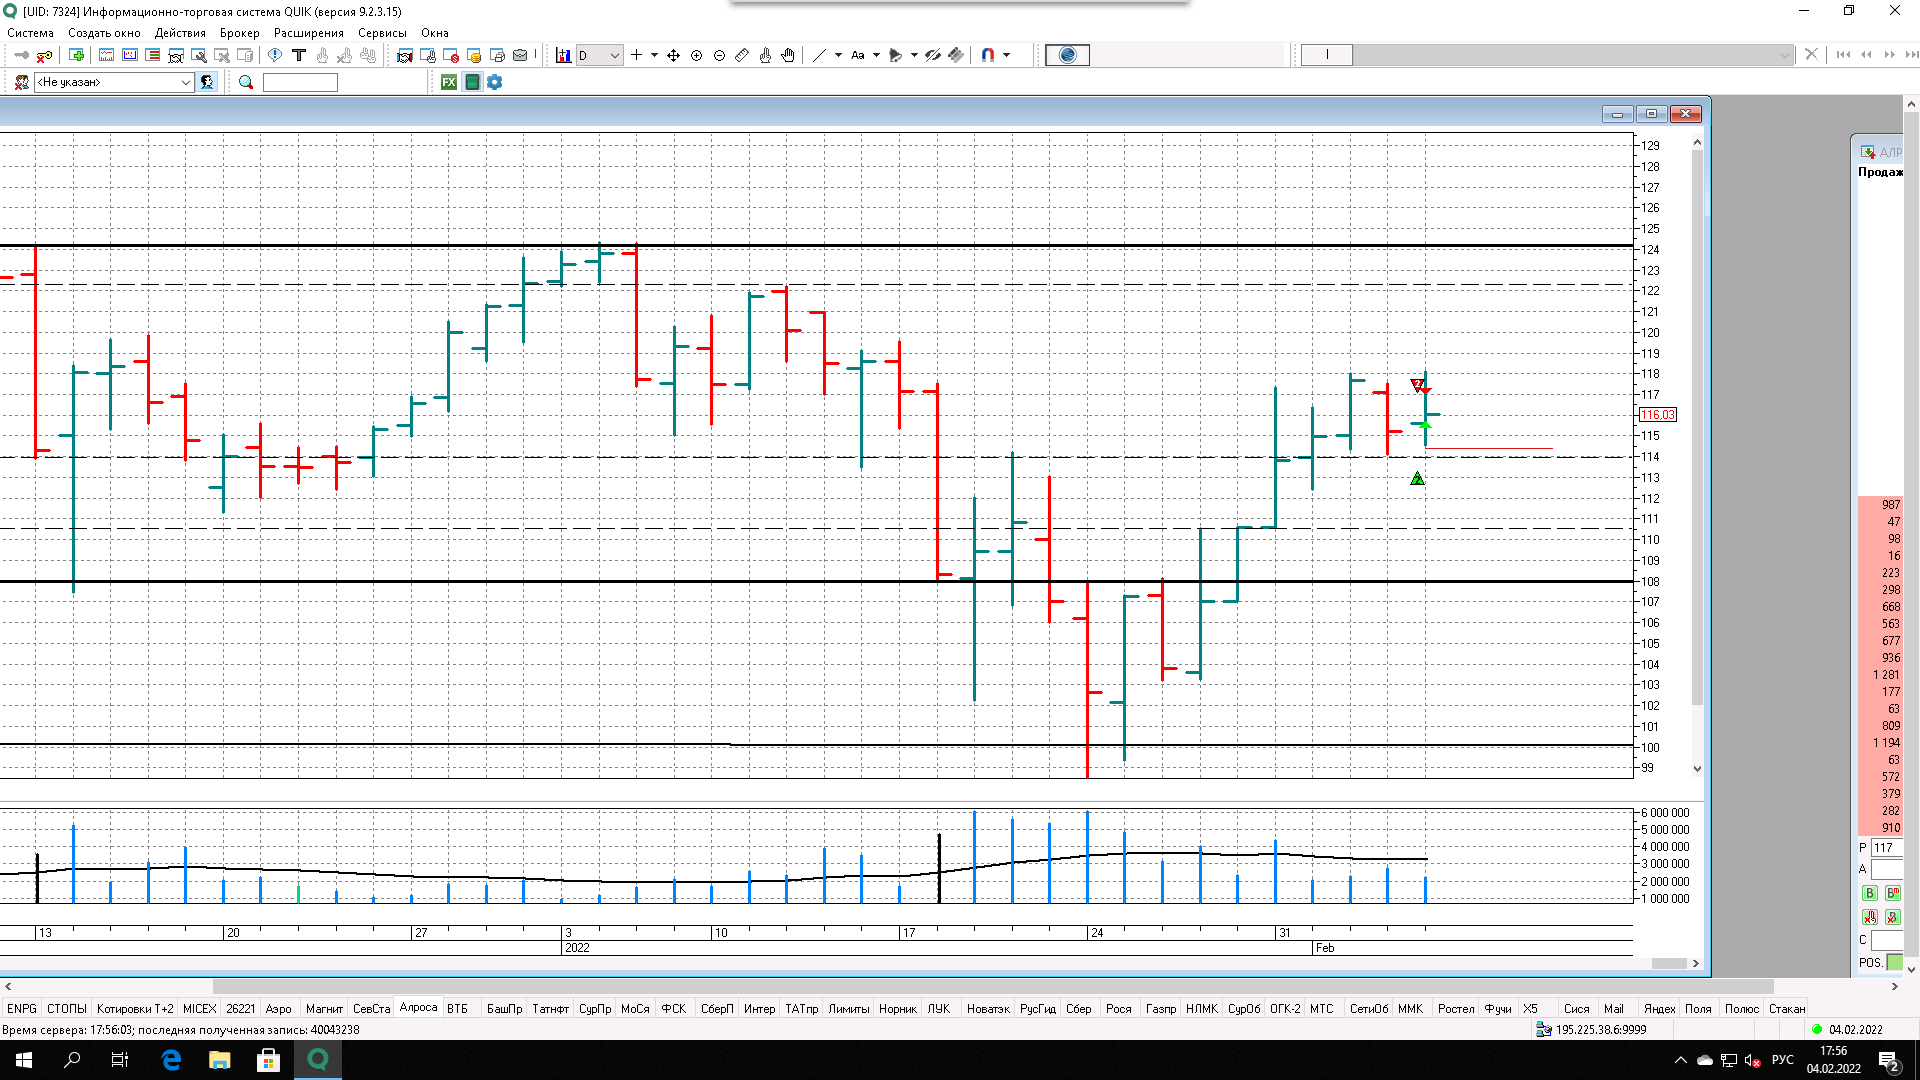Select the hand pan tool
1920x1080 pixels.
tap(788, 55)
